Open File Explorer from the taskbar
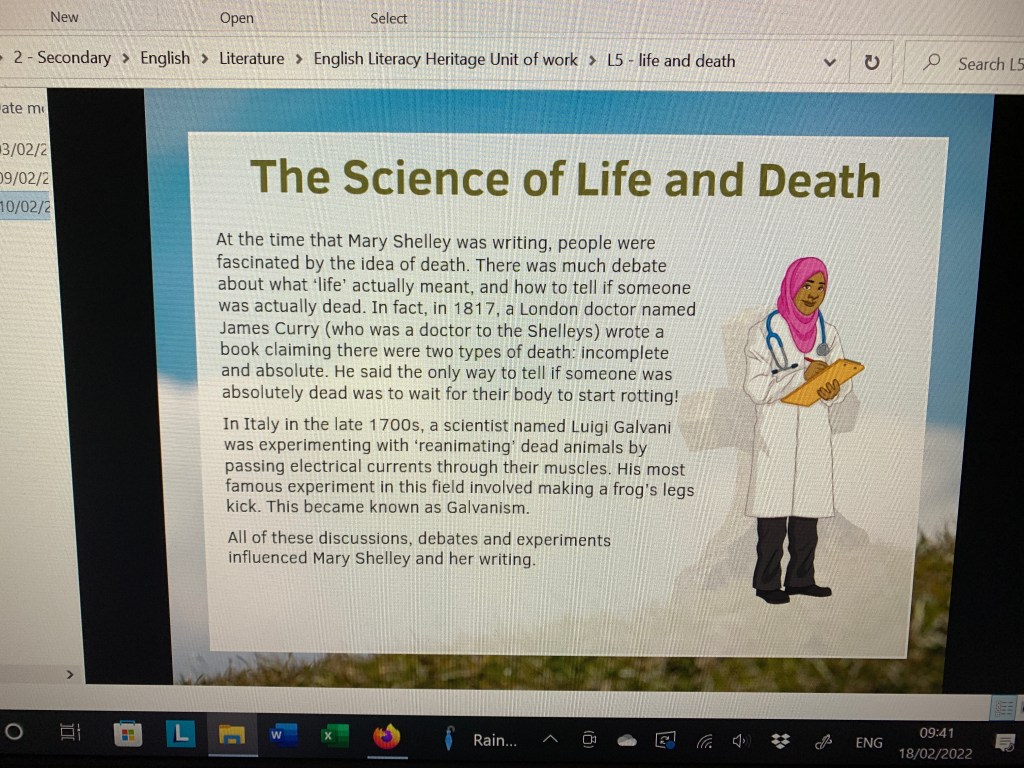This screenshot has height=768, width=1024. tap(232, 737)
